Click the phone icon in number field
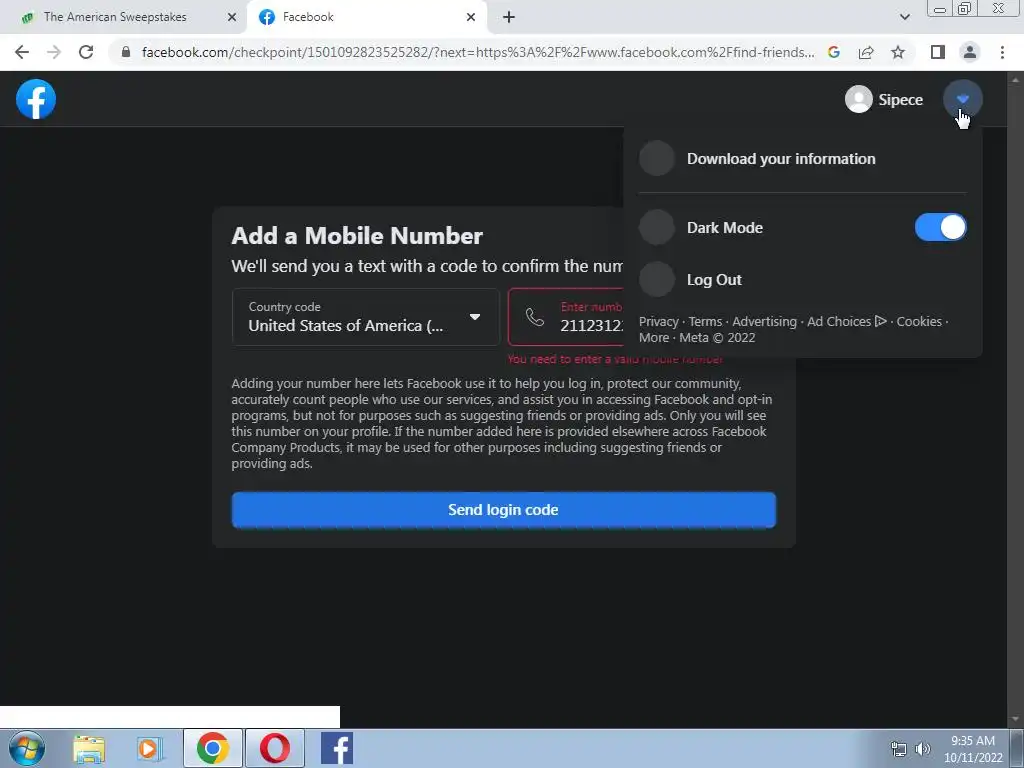1024x768 pixels. pos(535,317)
